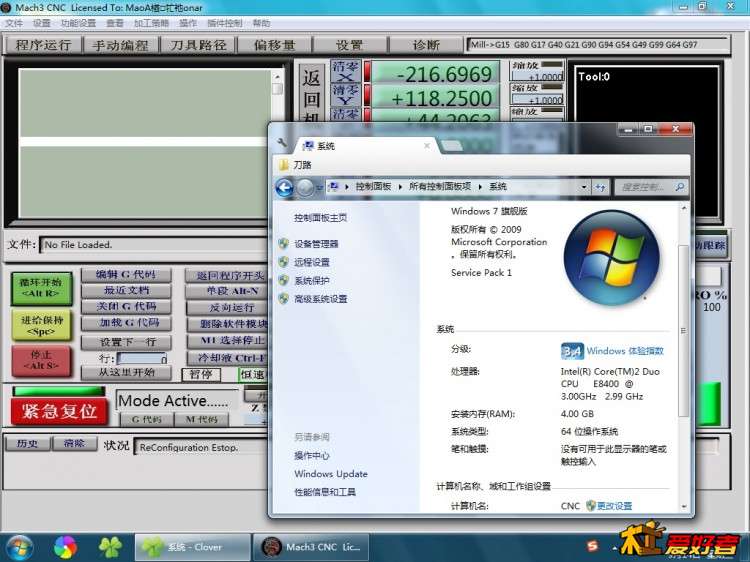Image resolution: width=750 pixels, height=562 pixels.
Task: Open the 文件 menu in Mach3
Action: pos(13,23)
